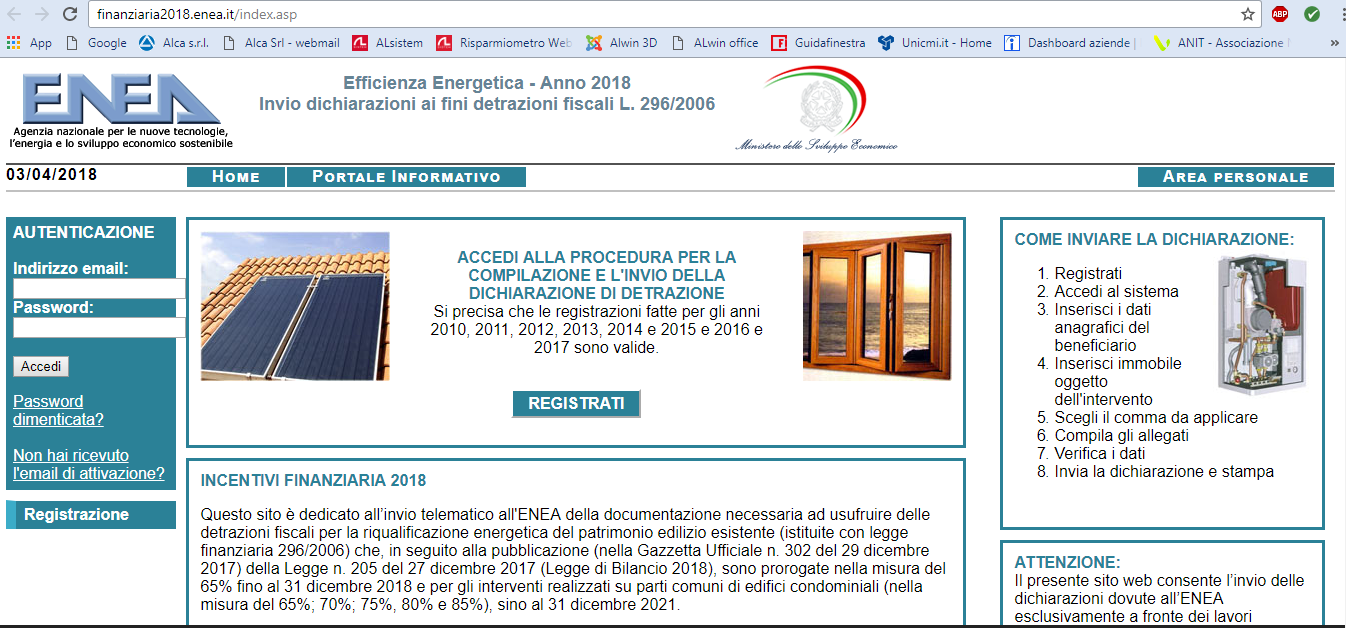1346x628 pixels.
Task: Open the Google bookmark
Action: 96,43
